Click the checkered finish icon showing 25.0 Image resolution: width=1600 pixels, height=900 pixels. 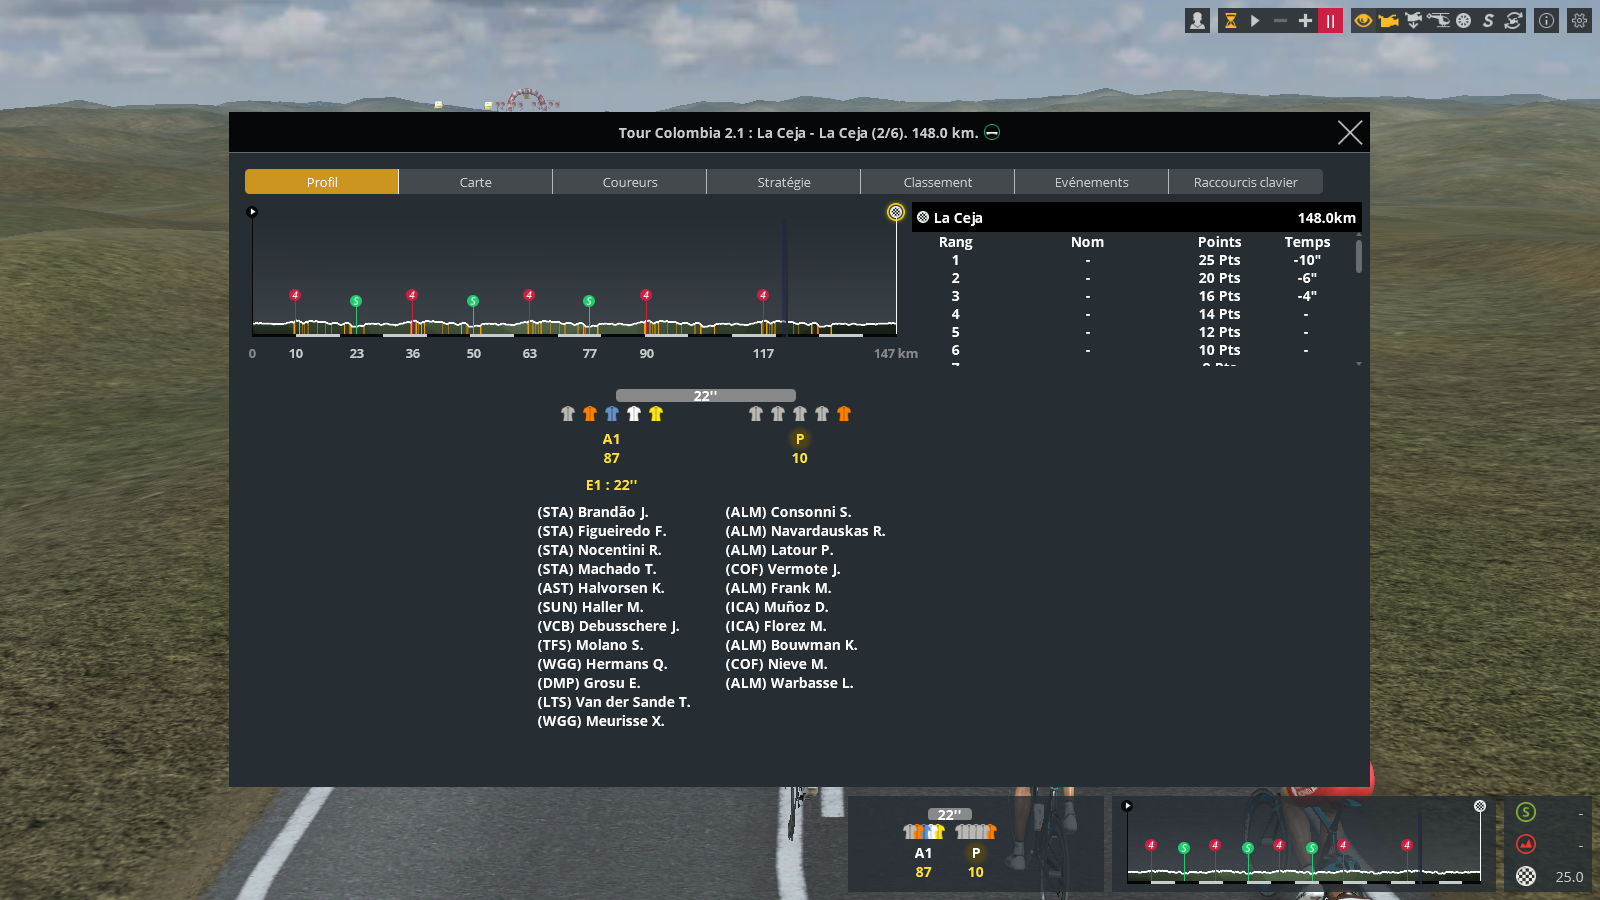(x=1526, y=876)
